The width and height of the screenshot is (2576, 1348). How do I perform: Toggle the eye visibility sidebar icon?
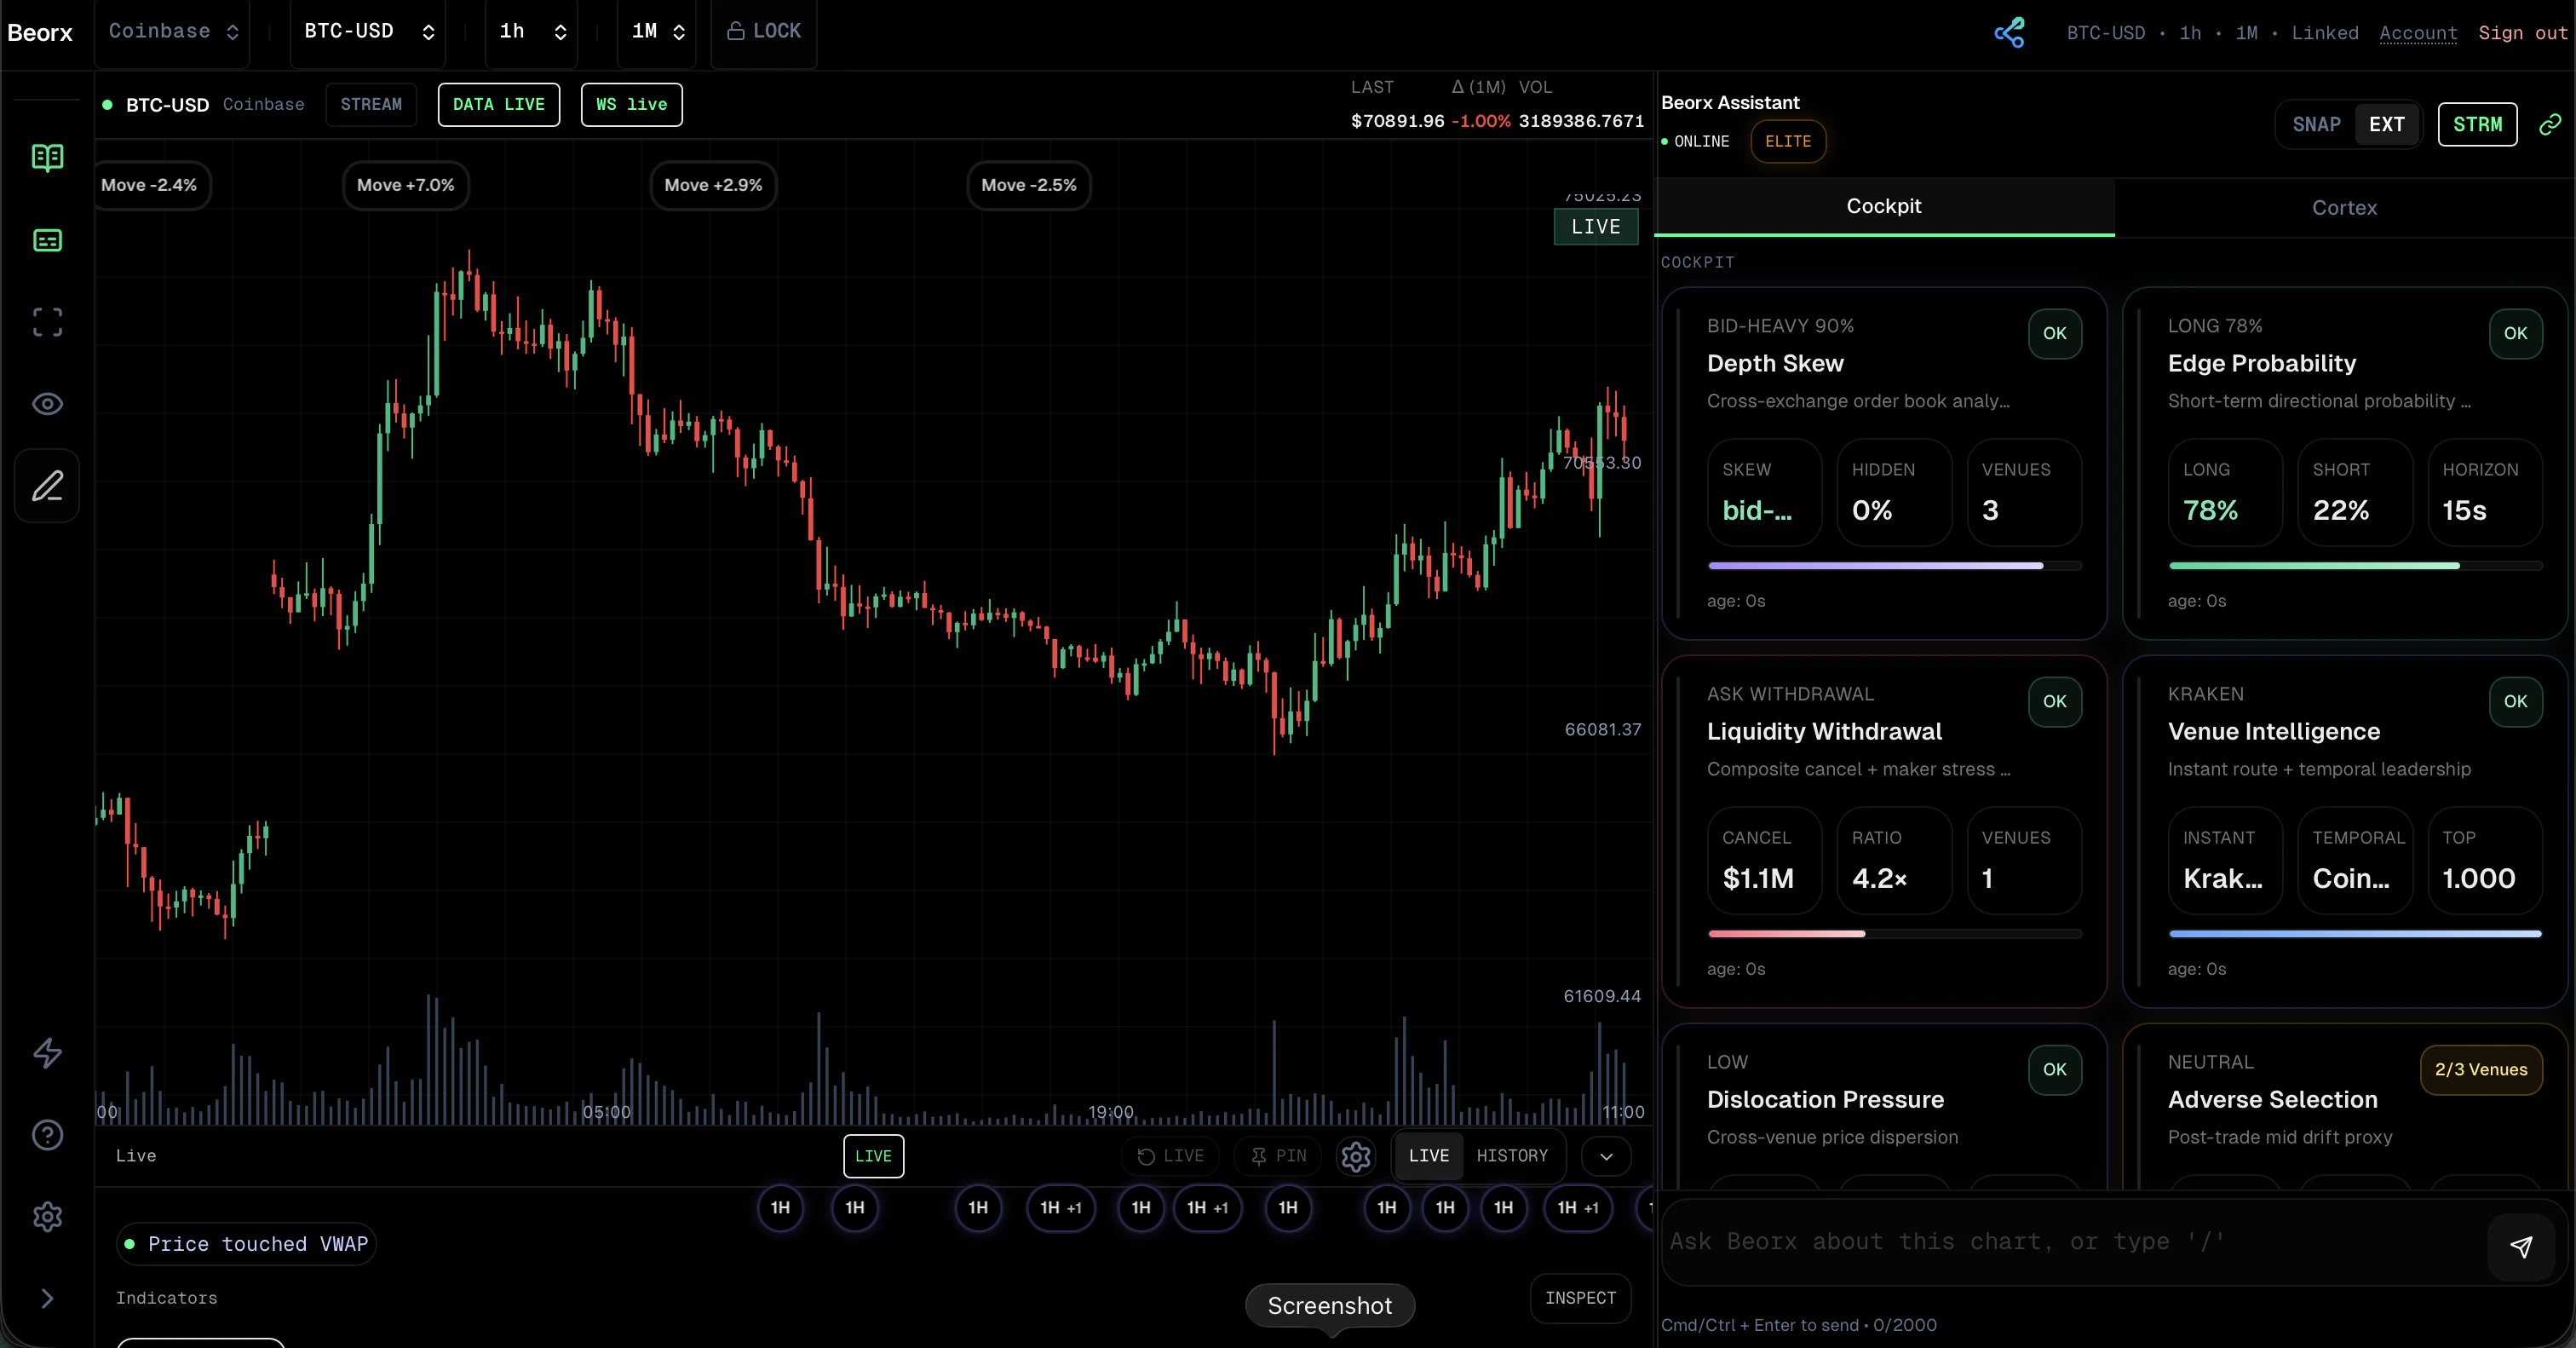(x=47, y=404)
